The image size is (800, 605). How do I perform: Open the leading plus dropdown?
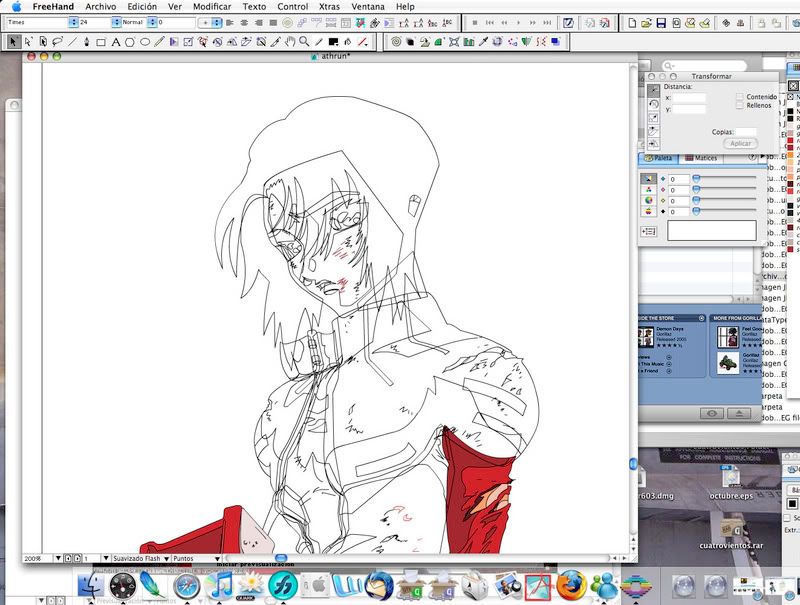click(216, 22)
